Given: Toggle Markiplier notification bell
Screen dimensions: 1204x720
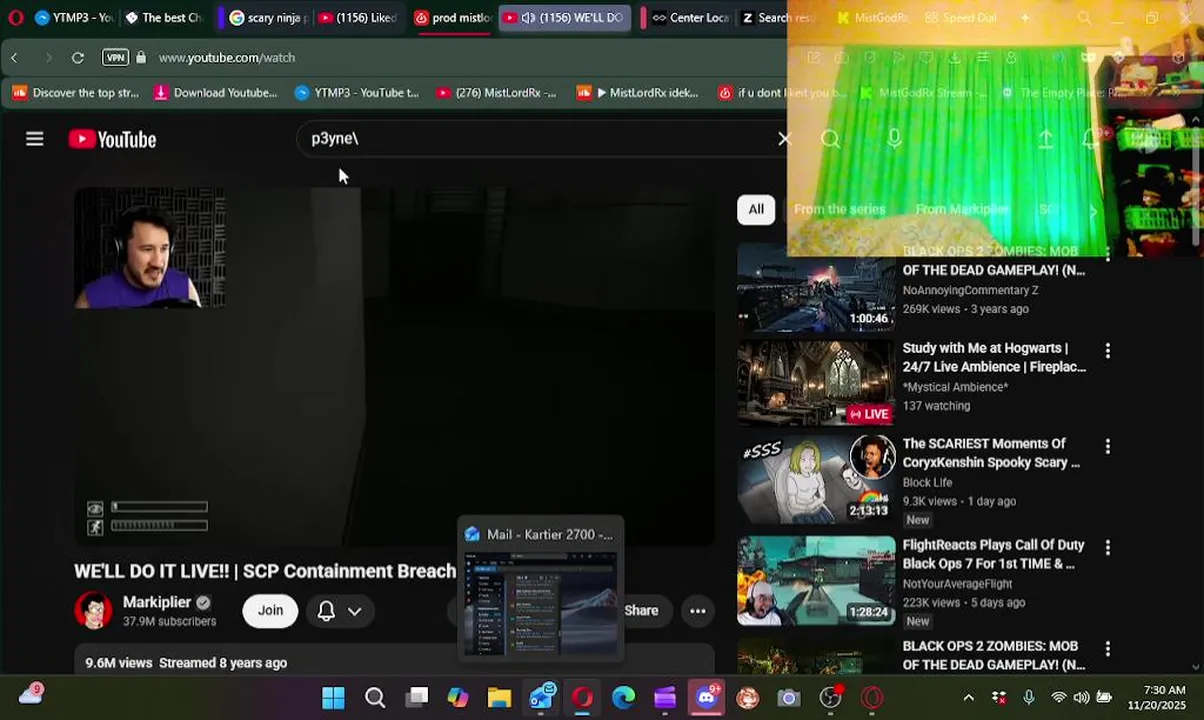Looking at the screenshot, I should tap(326, 611).
